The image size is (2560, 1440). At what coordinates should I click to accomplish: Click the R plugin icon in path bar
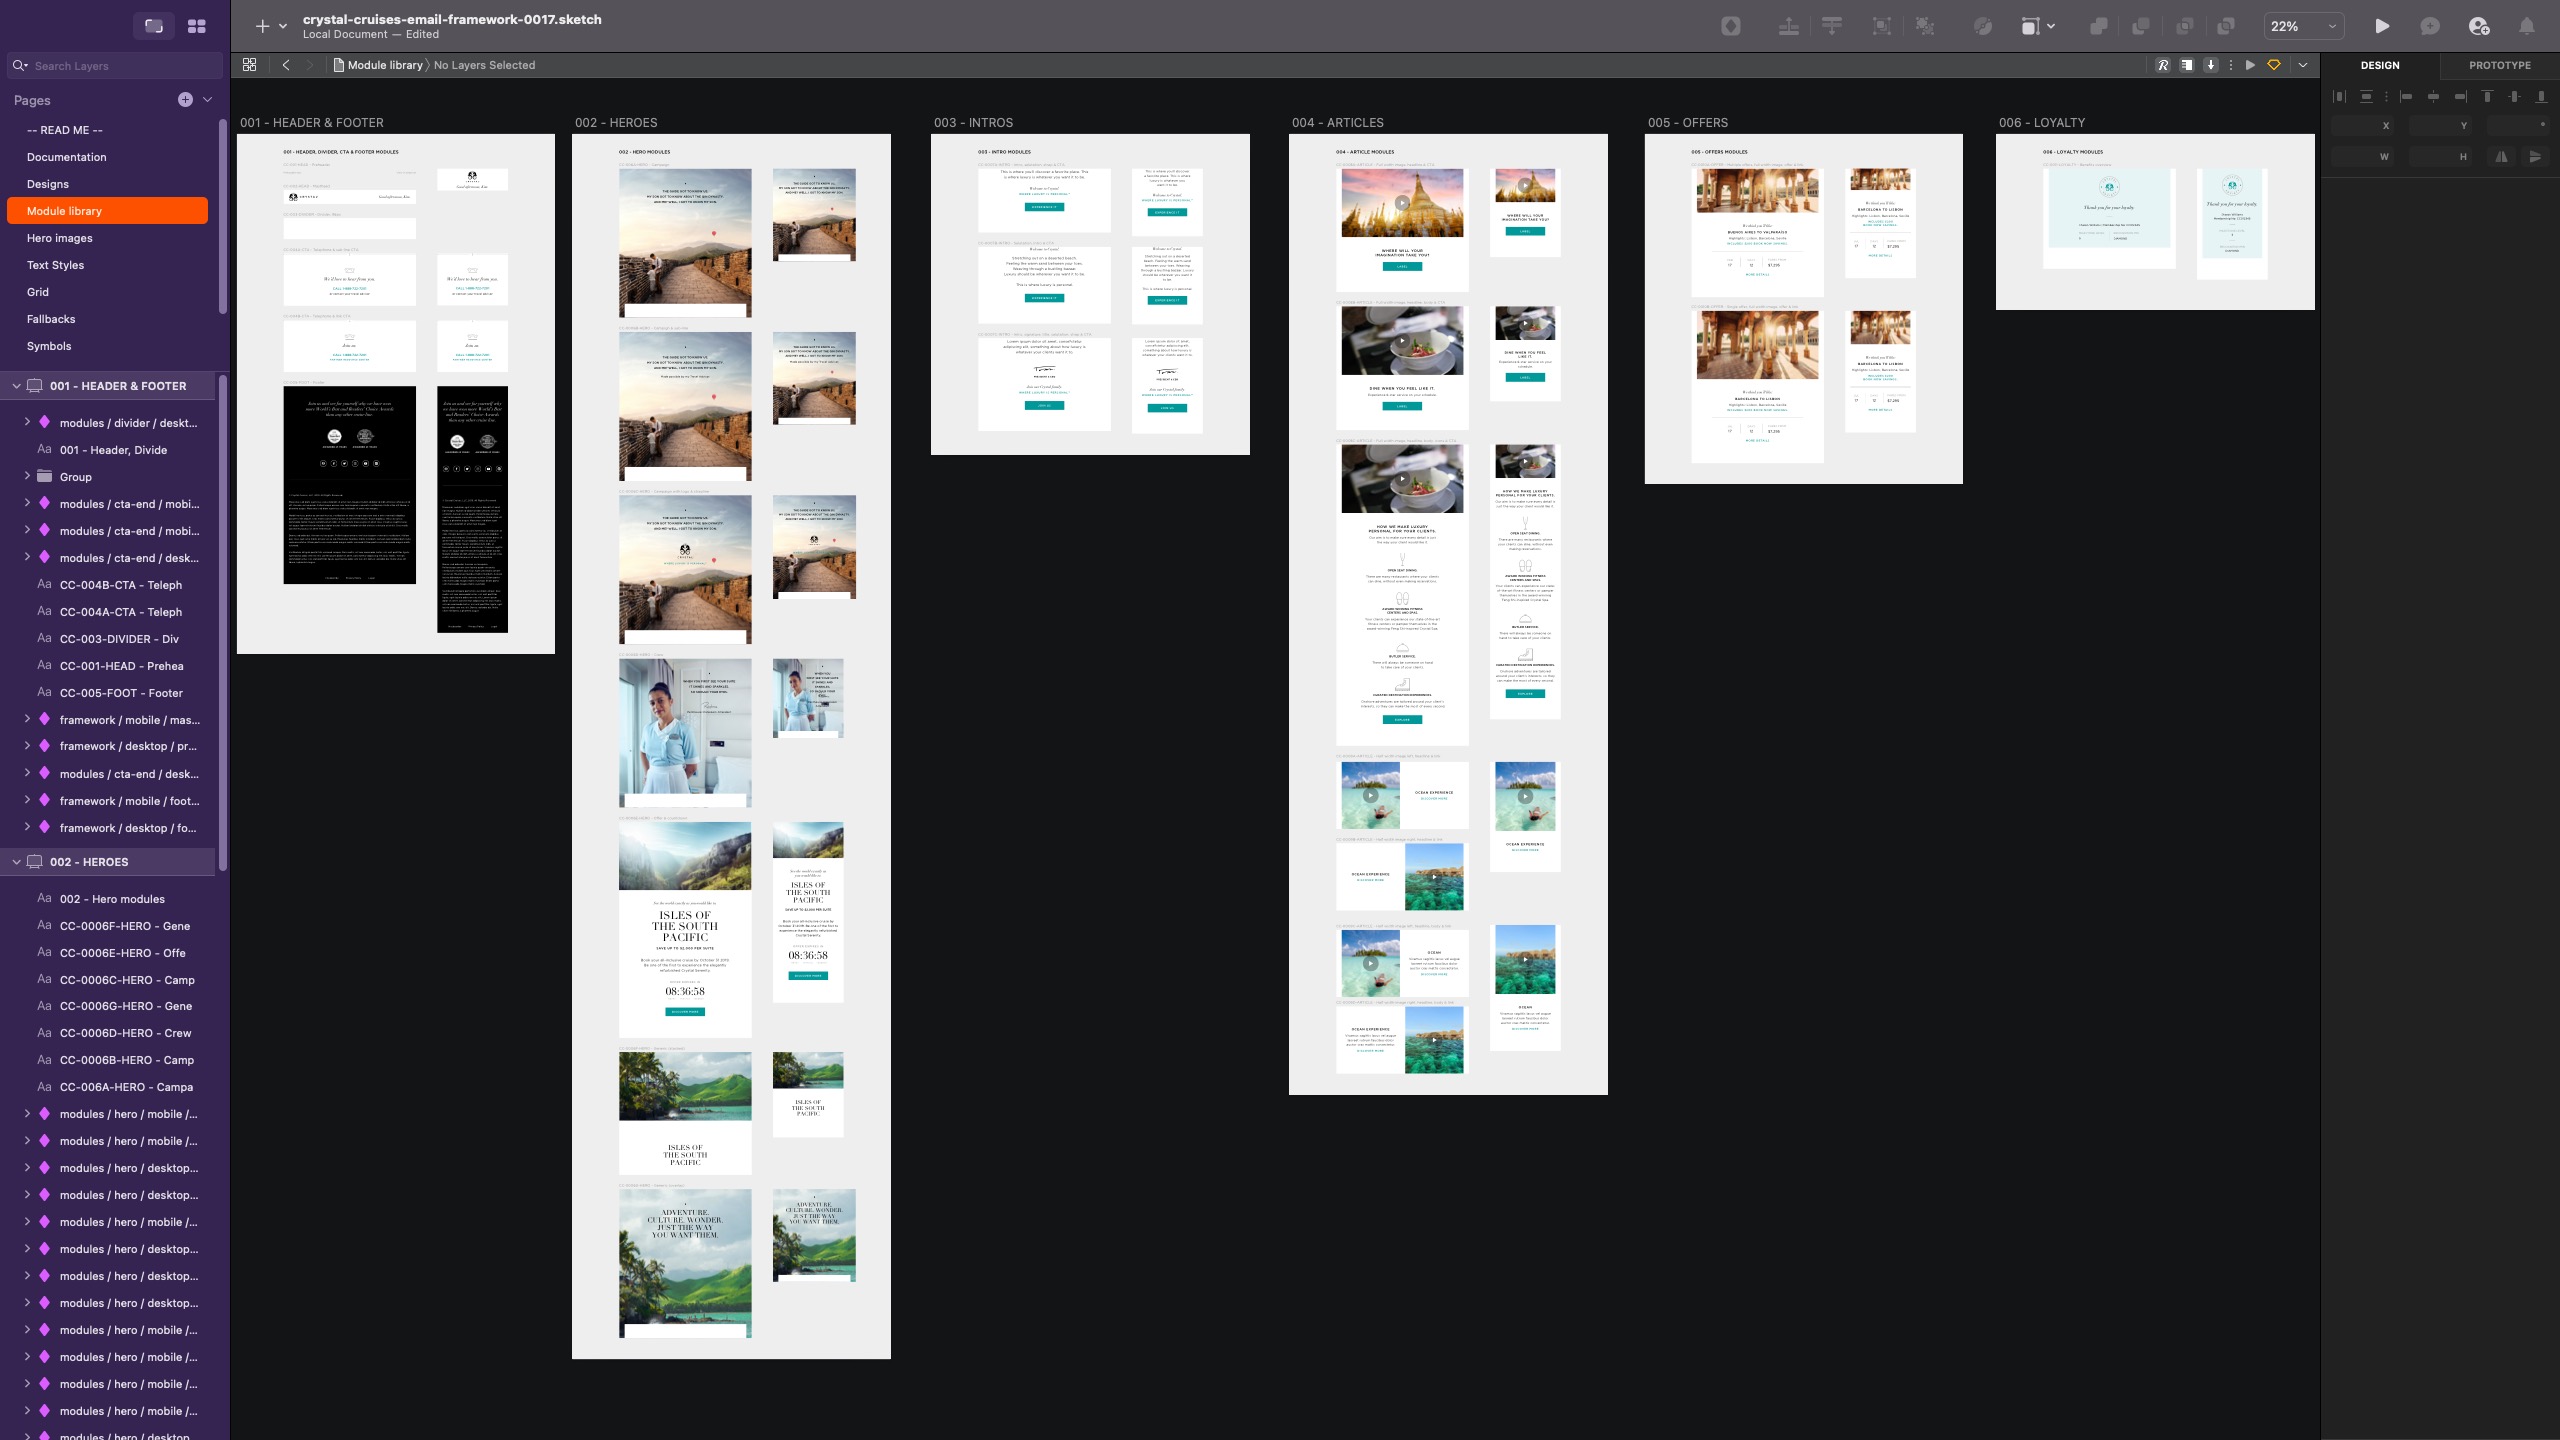tap(2163, 65)
